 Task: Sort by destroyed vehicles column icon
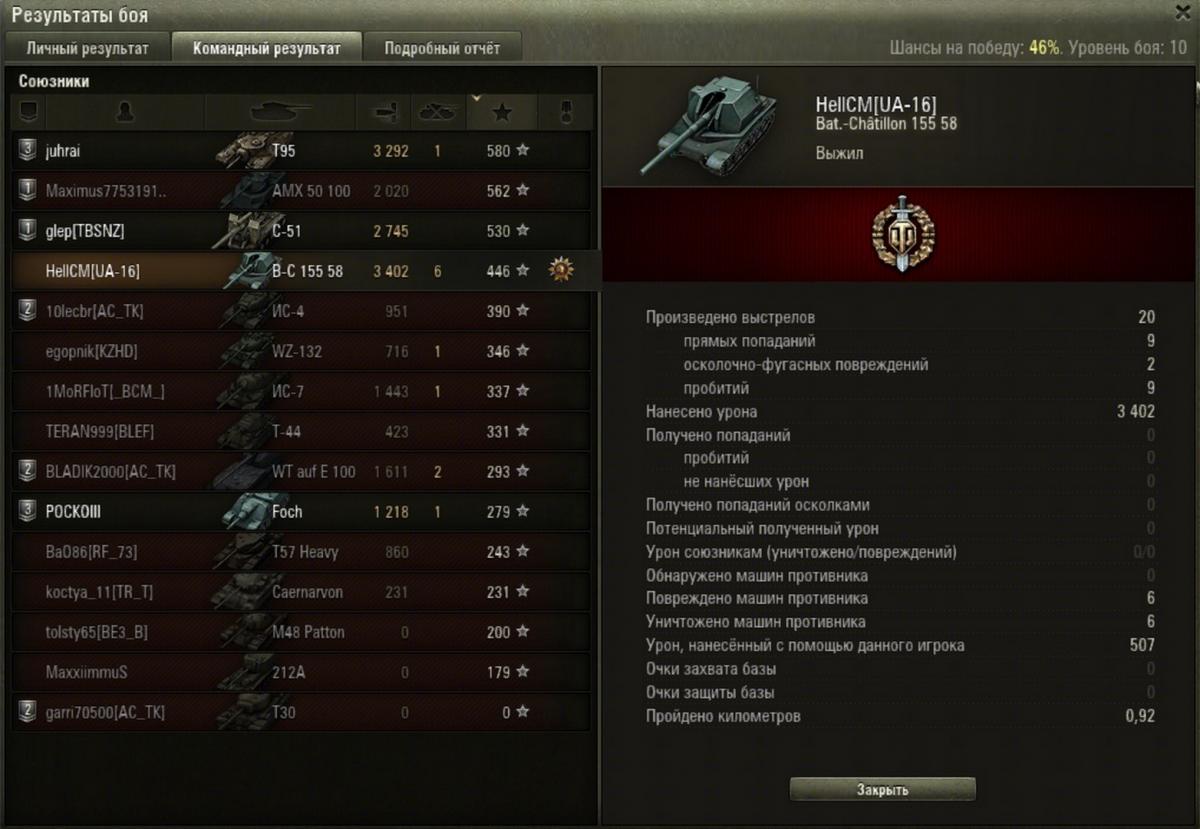(x=438, y=112)
